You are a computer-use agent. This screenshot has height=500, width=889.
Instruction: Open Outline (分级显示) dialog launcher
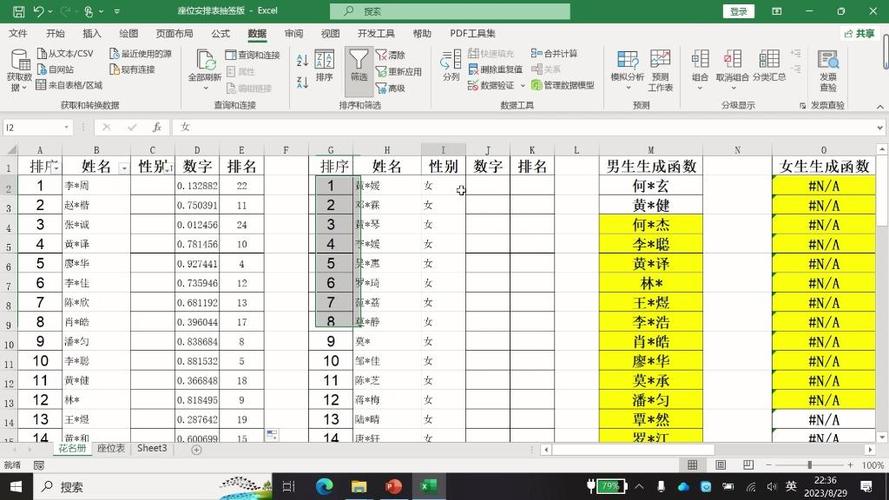point(802,106)
